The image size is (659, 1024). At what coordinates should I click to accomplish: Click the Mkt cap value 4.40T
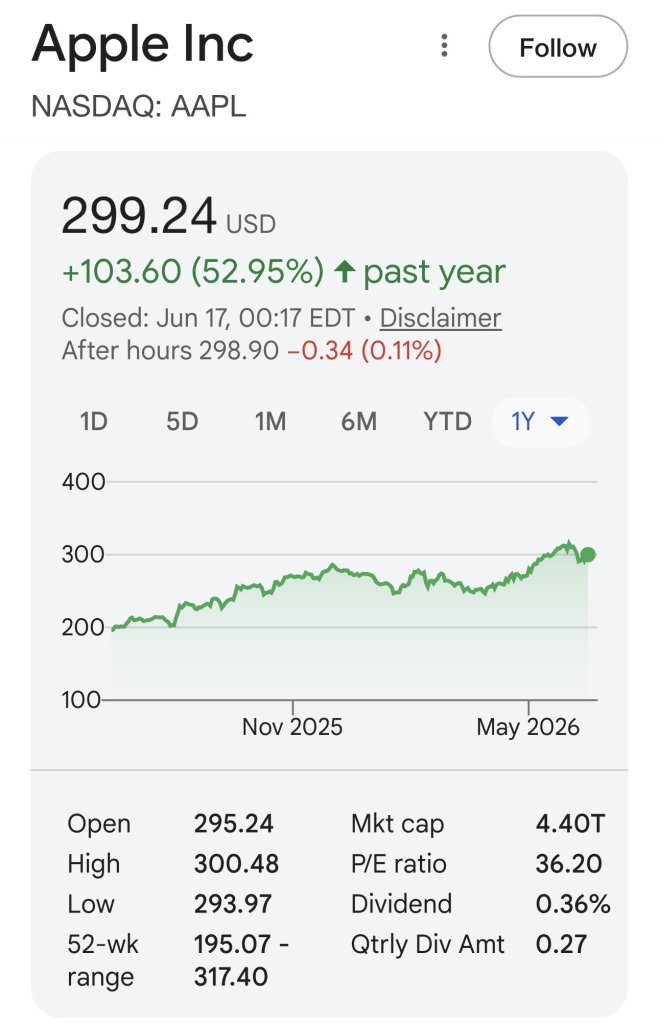[570, 824]
